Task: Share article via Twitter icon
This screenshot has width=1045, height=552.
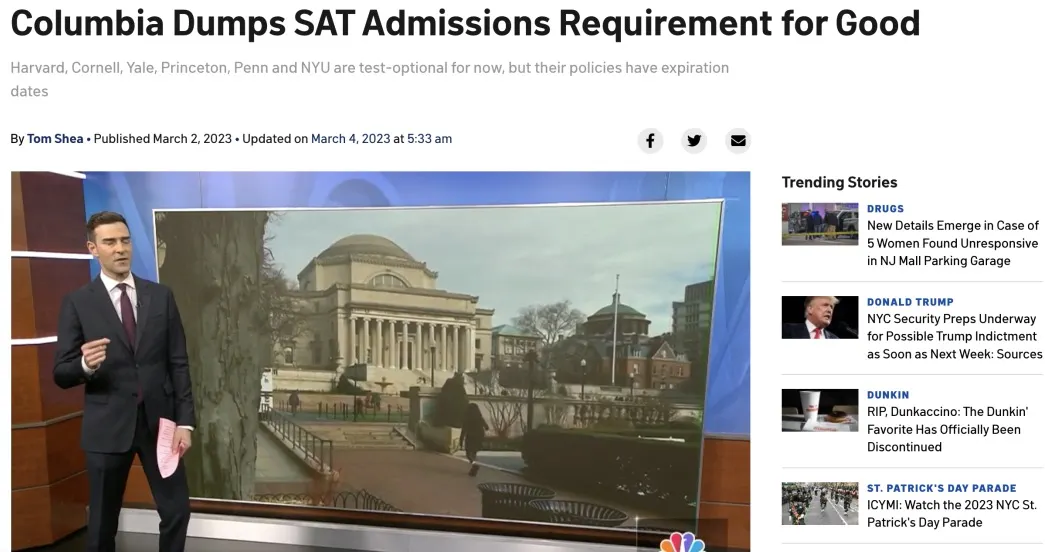Action: pos(694,140)
